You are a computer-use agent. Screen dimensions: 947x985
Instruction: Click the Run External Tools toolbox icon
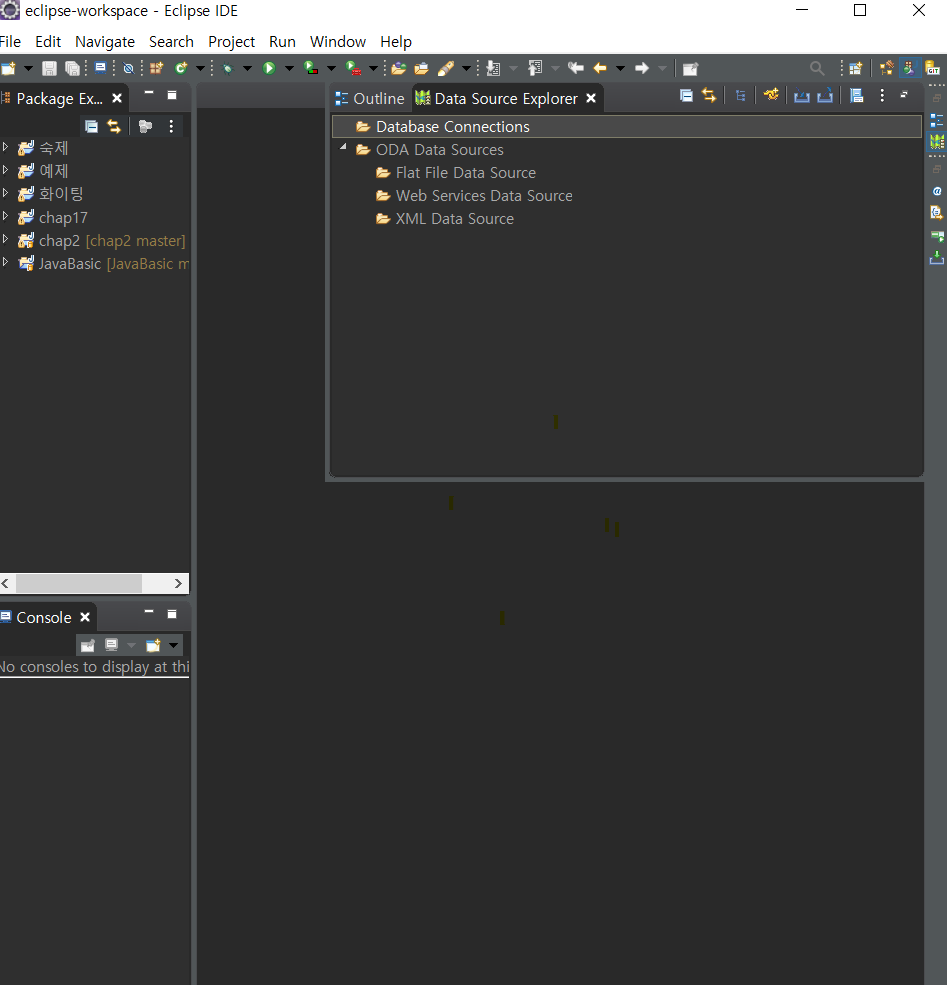354,68
